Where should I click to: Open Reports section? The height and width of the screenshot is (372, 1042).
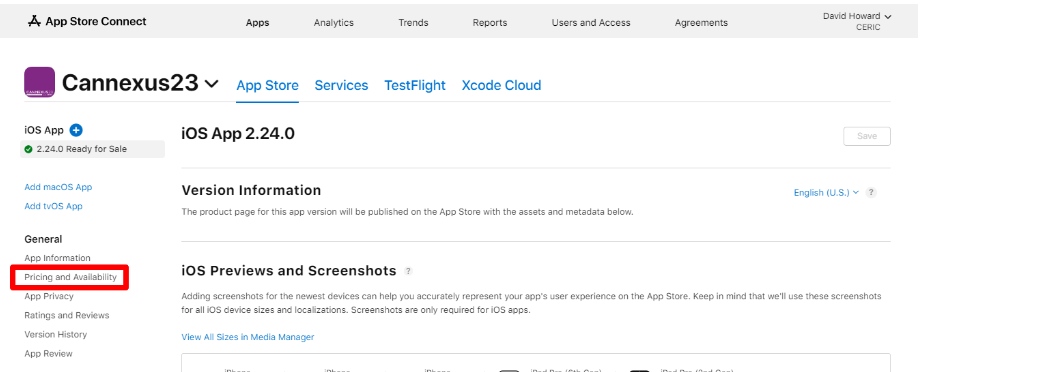pos(490,23)
